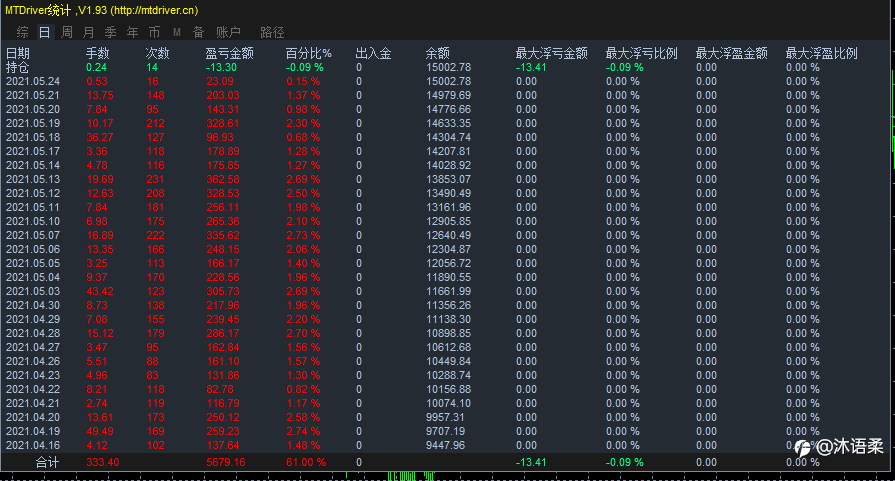
Task: Open the 周 weekly tab
Action: coord(67,32)
